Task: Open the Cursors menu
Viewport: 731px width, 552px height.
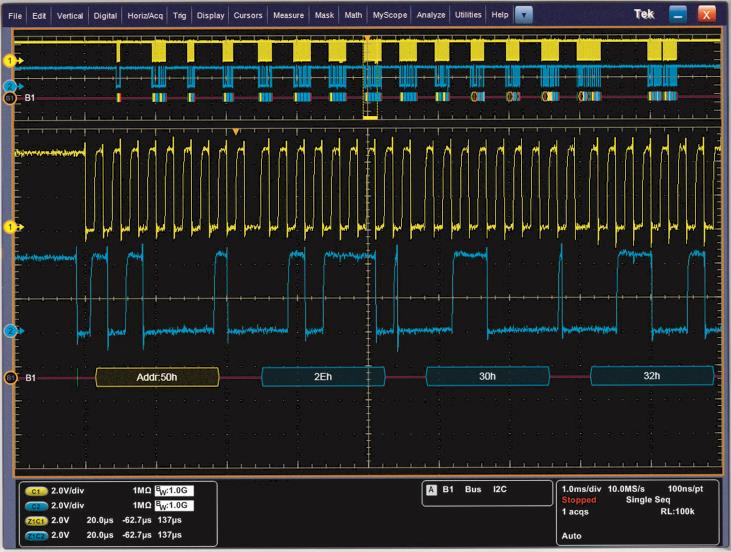Action: pos(248,15)
